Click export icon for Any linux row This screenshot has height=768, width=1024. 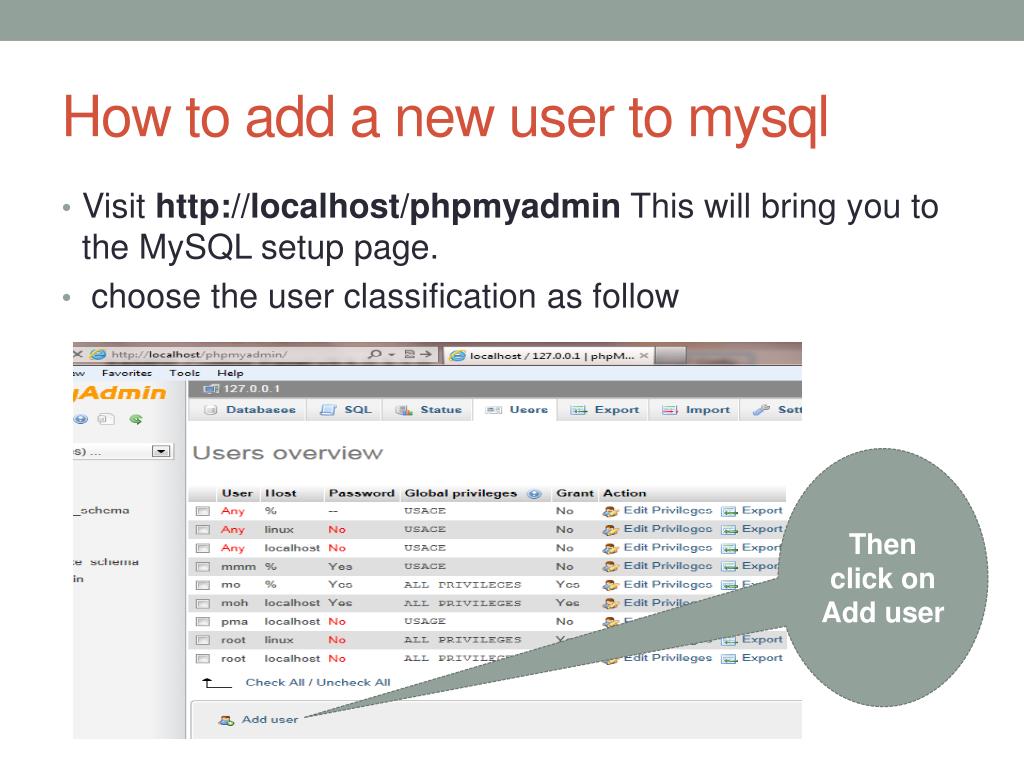coord(729,530)
